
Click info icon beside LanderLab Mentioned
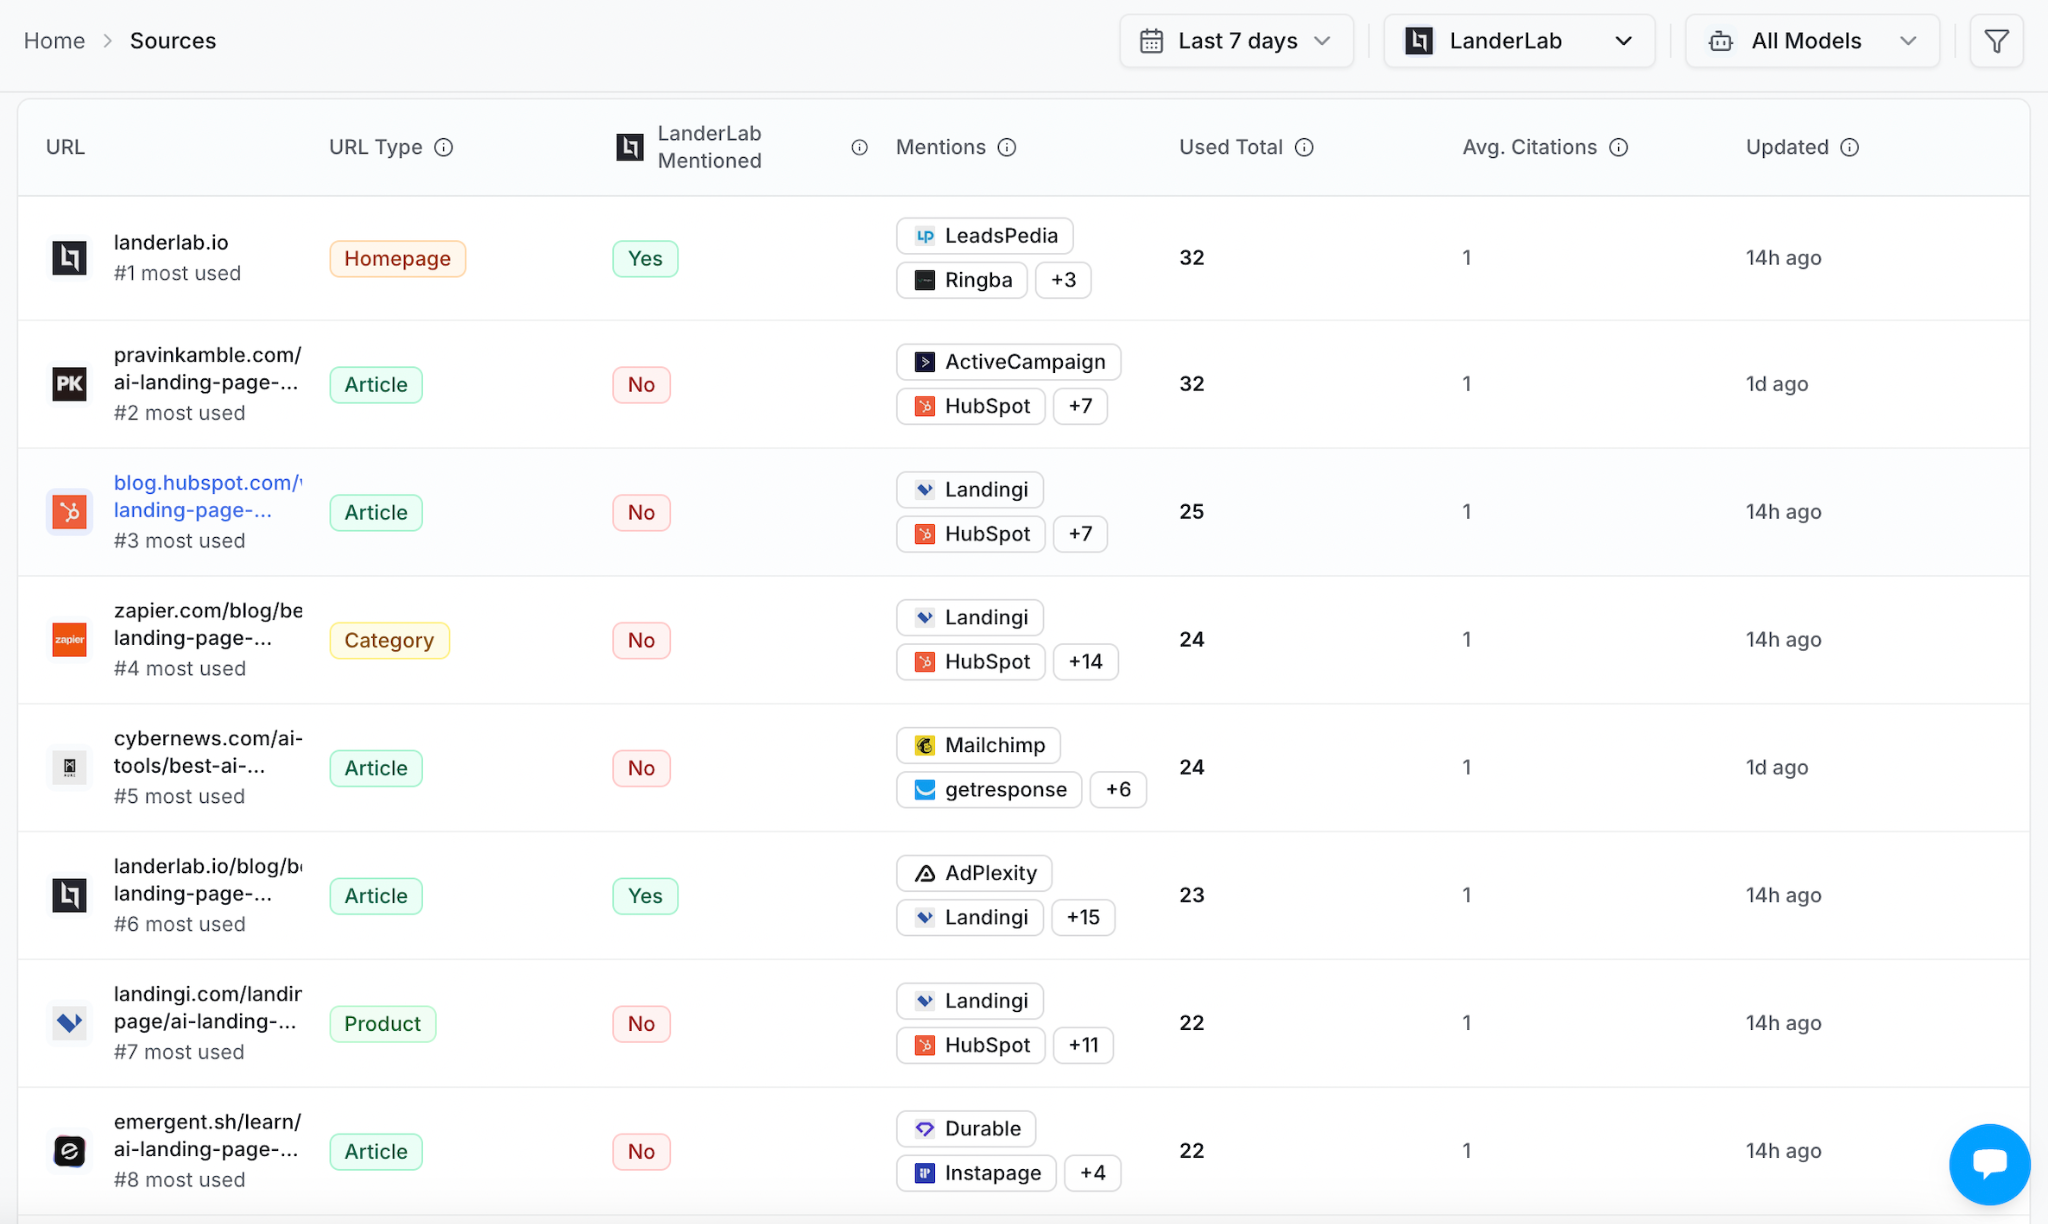tap(859, 147)
